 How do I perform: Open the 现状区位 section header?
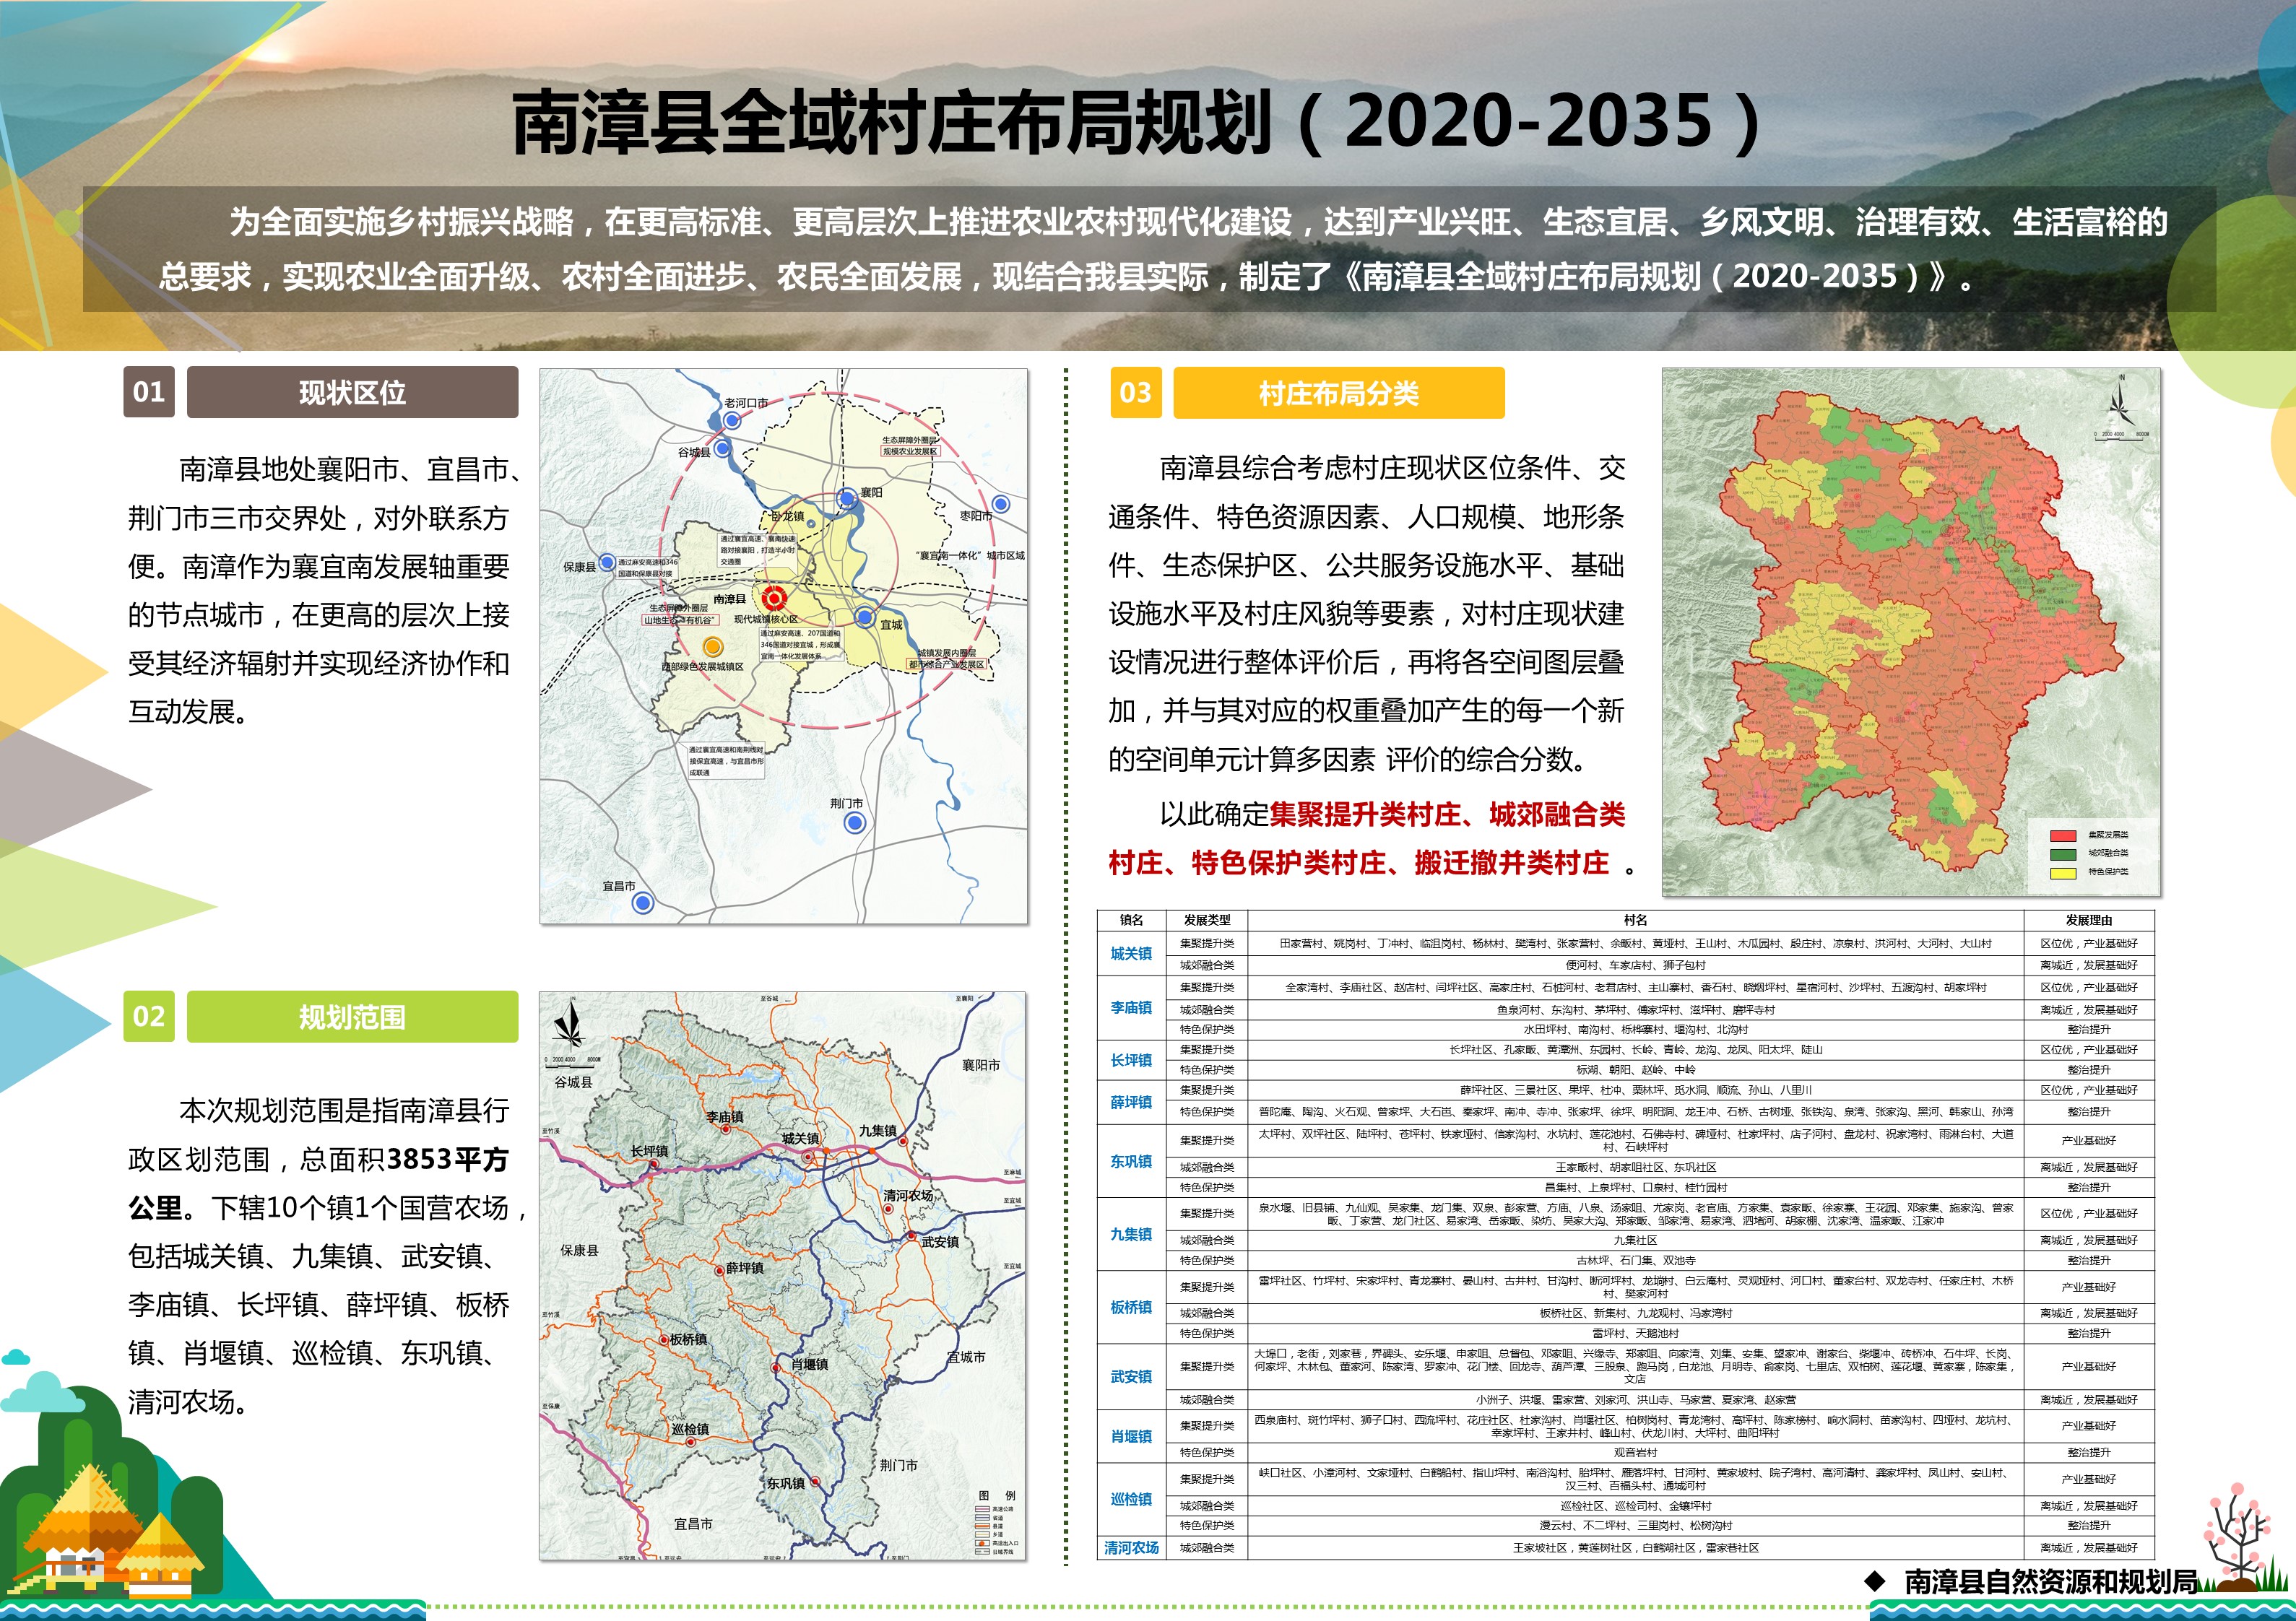click(352, 391)
